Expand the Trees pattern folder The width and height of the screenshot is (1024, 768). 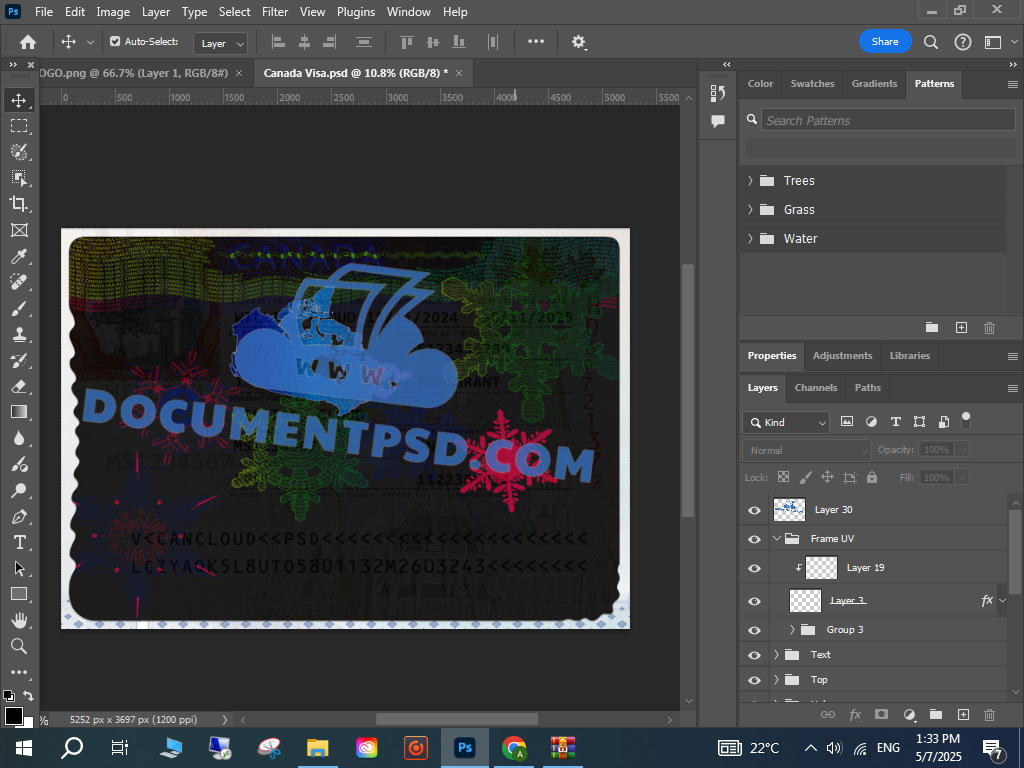[750, 181]
